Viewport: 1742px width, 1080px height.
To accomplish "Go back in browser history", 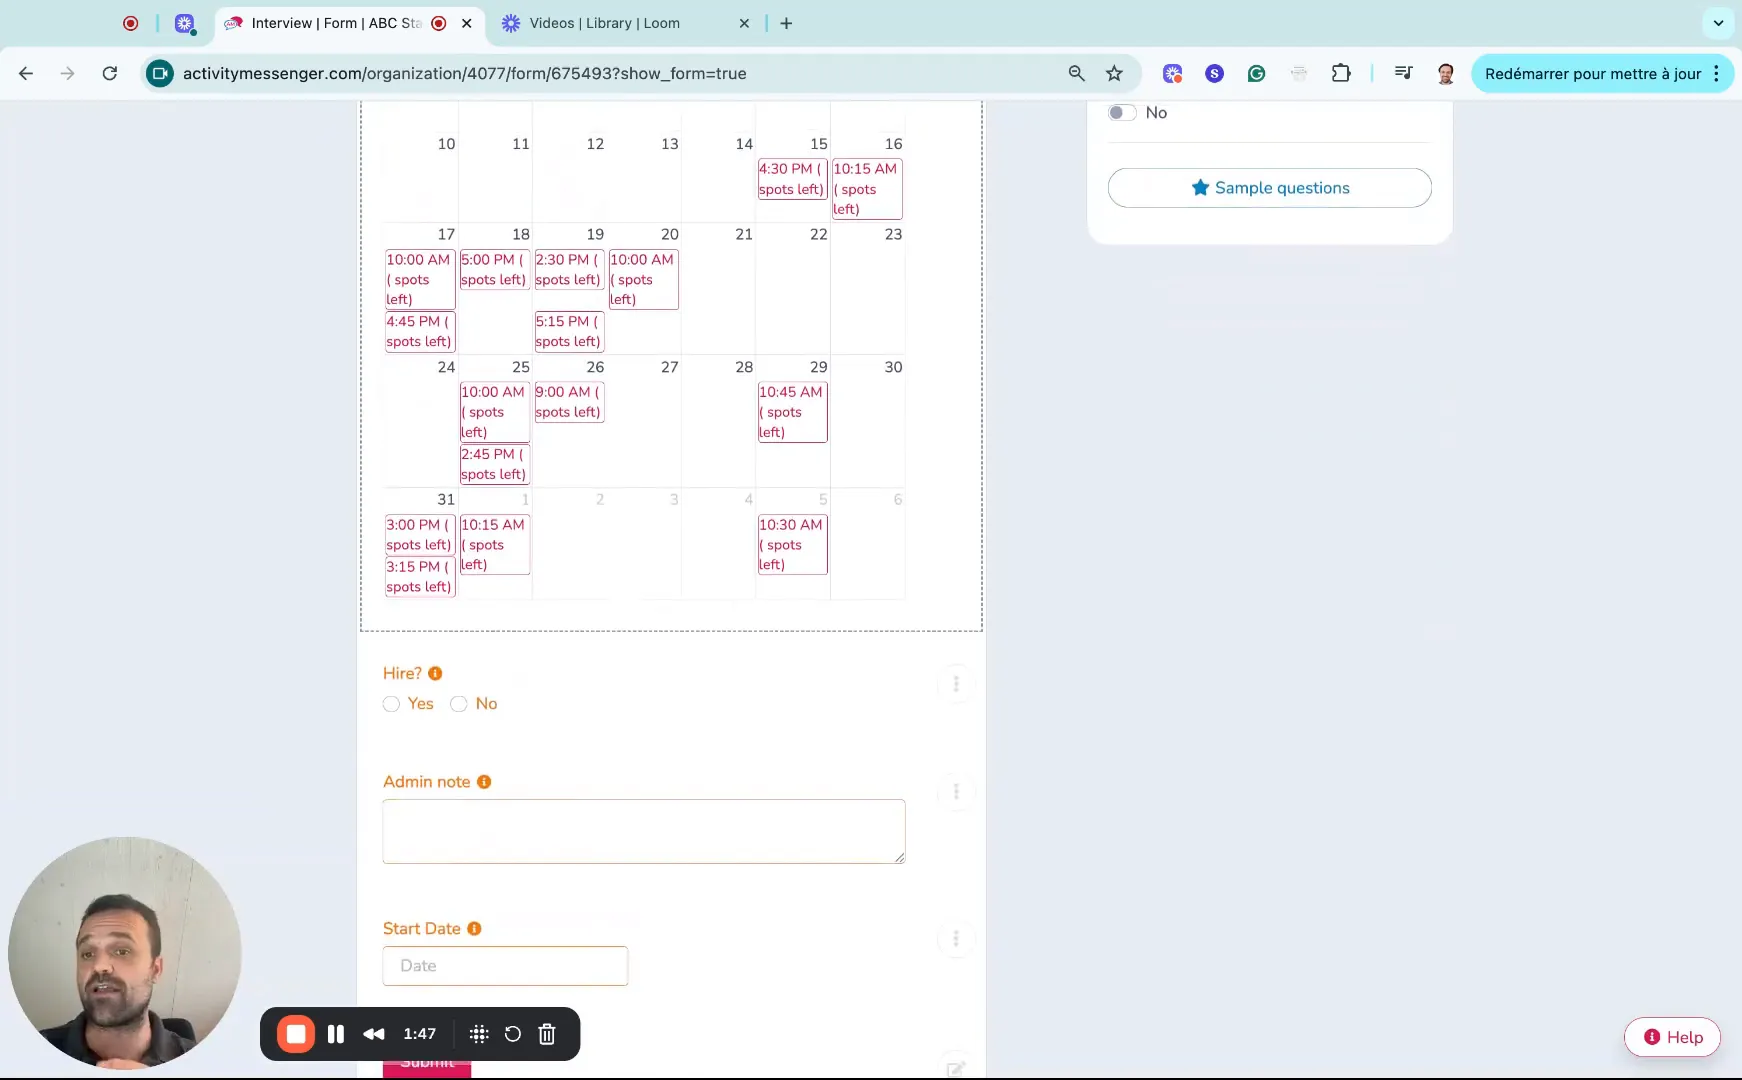I will [x=26, y=73].
